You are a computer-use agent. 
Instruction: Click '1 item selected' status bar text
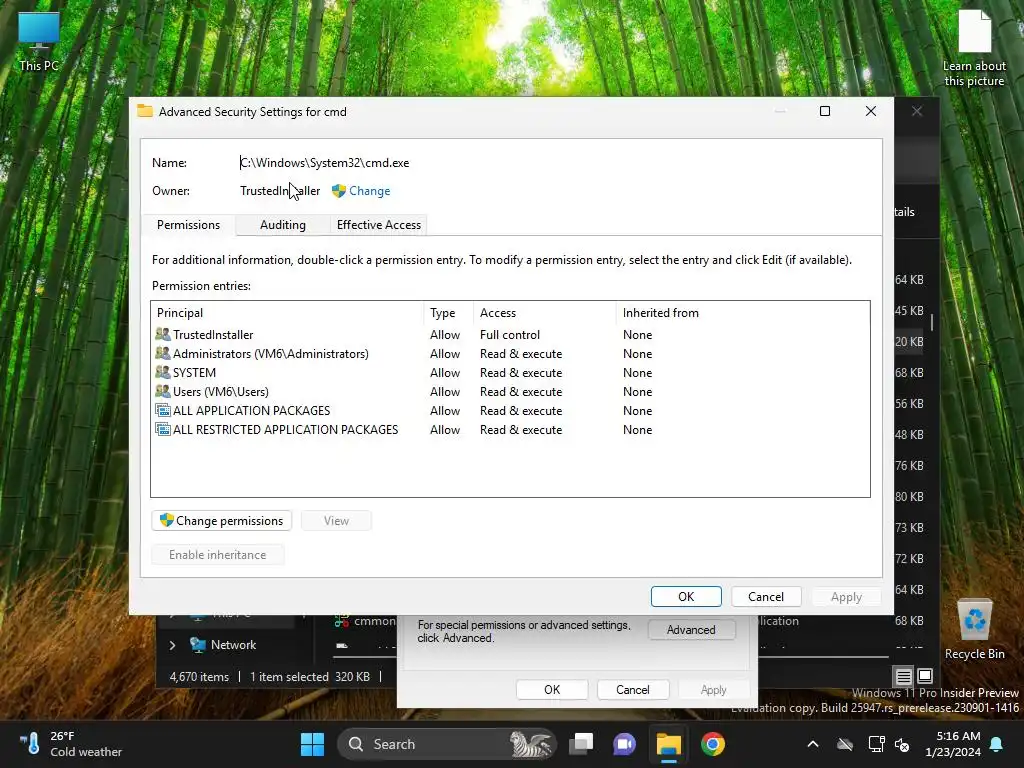(289, 677)
